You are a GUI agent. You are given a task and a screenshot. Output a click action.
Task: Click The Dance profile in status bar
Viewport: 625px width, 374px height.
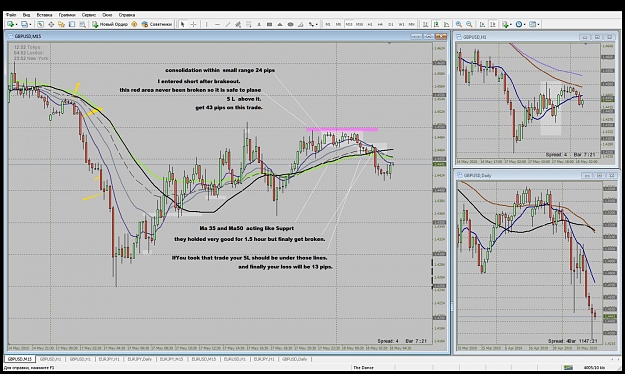click(364, 368)
